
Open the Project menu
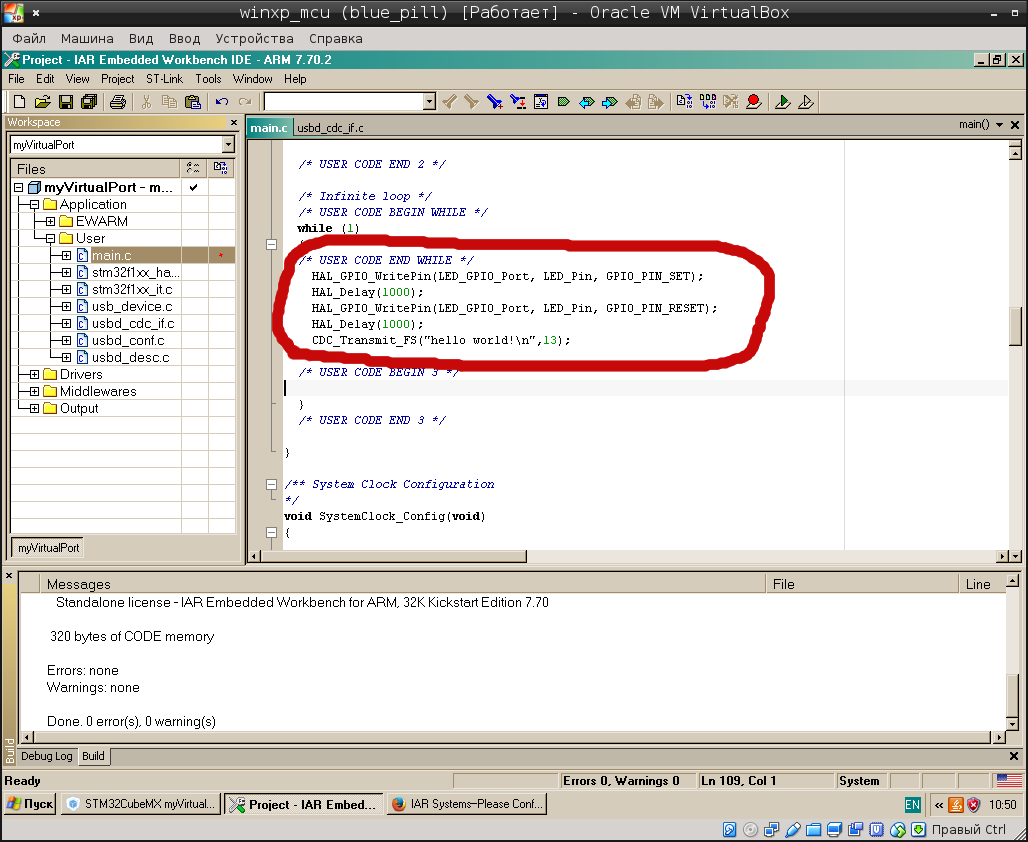tap(117, 79)
